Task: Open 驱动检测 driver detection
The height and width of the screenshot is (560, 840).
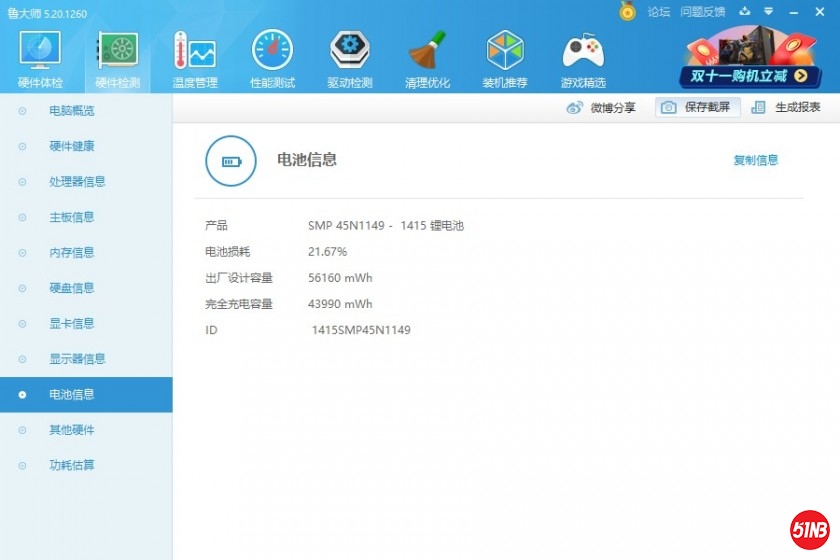Action: [x=350, y=59]
